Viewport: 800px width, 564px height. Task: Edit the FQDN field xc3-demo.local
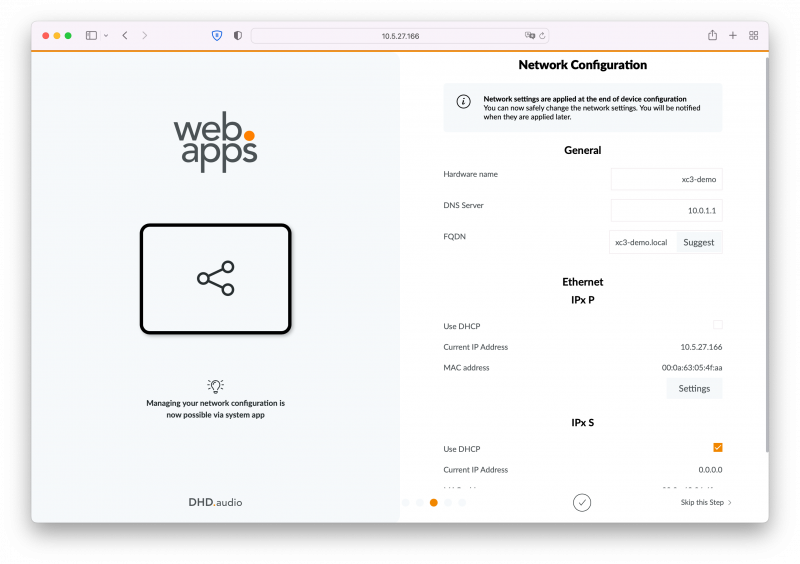[x=642, y=242]
